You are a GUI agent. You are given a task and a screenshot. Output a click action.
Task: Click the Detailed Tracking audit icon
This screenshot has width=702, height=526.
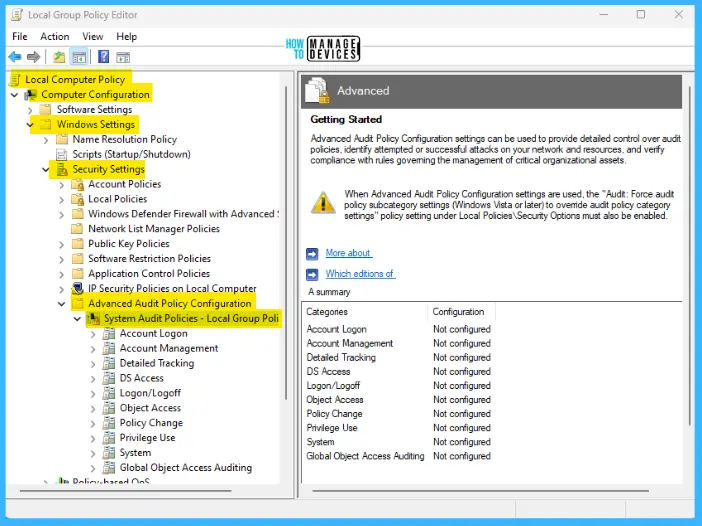tap(109, 363)
